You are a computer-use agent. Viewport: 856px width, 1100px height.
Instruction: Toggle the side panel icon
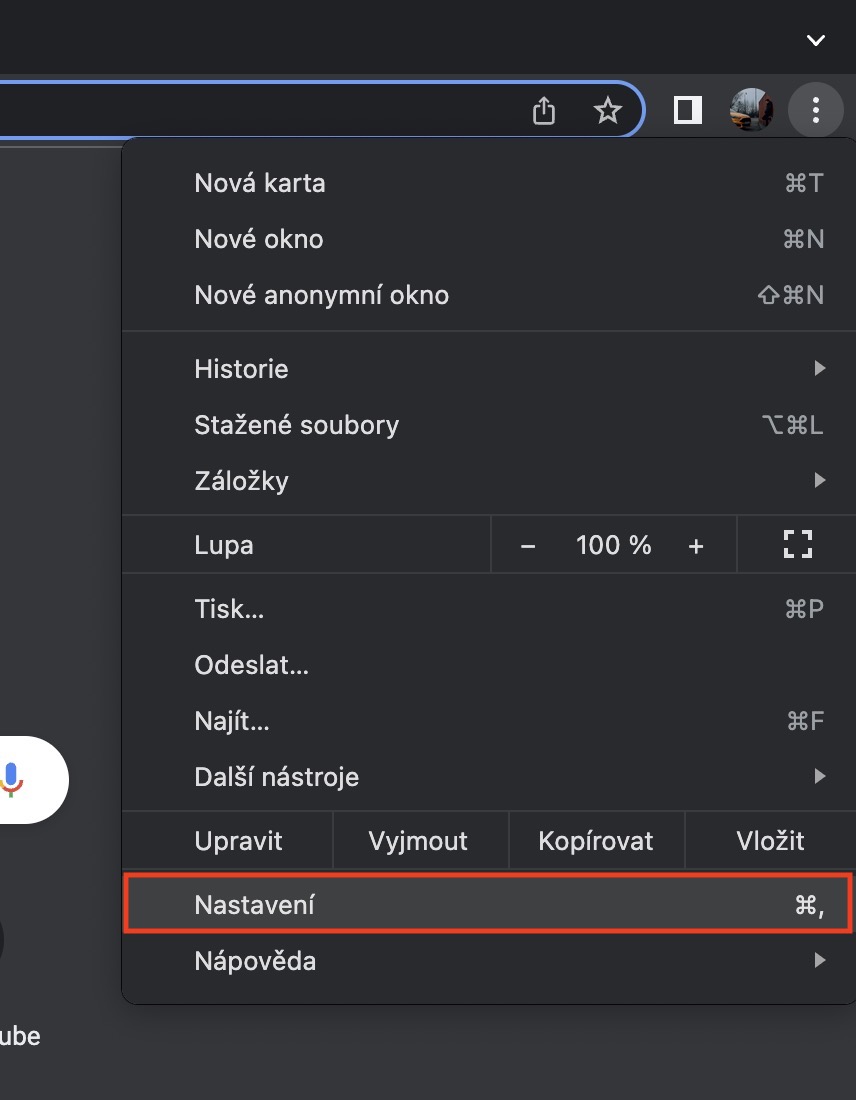click(687, 110)
